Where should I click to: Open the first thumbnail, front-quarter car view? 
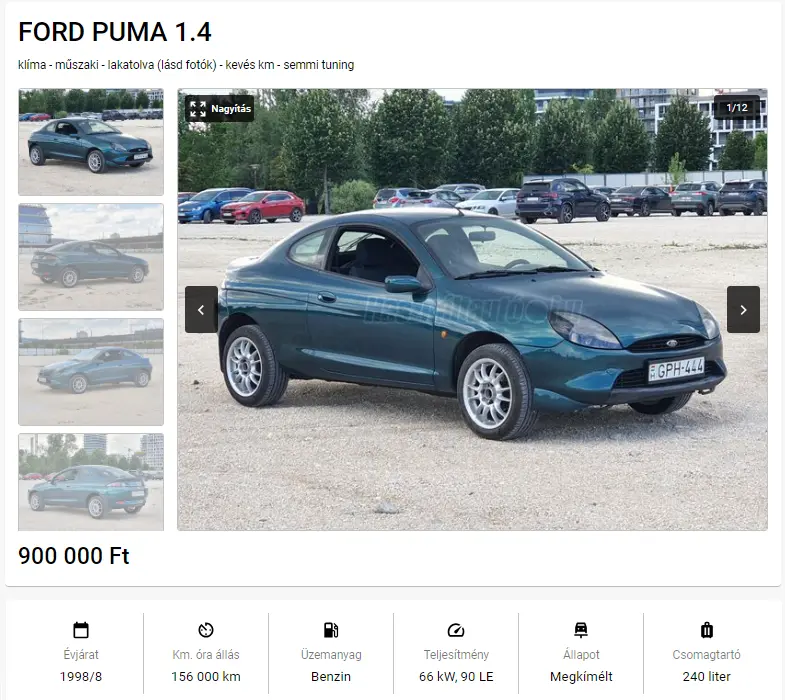91,142
